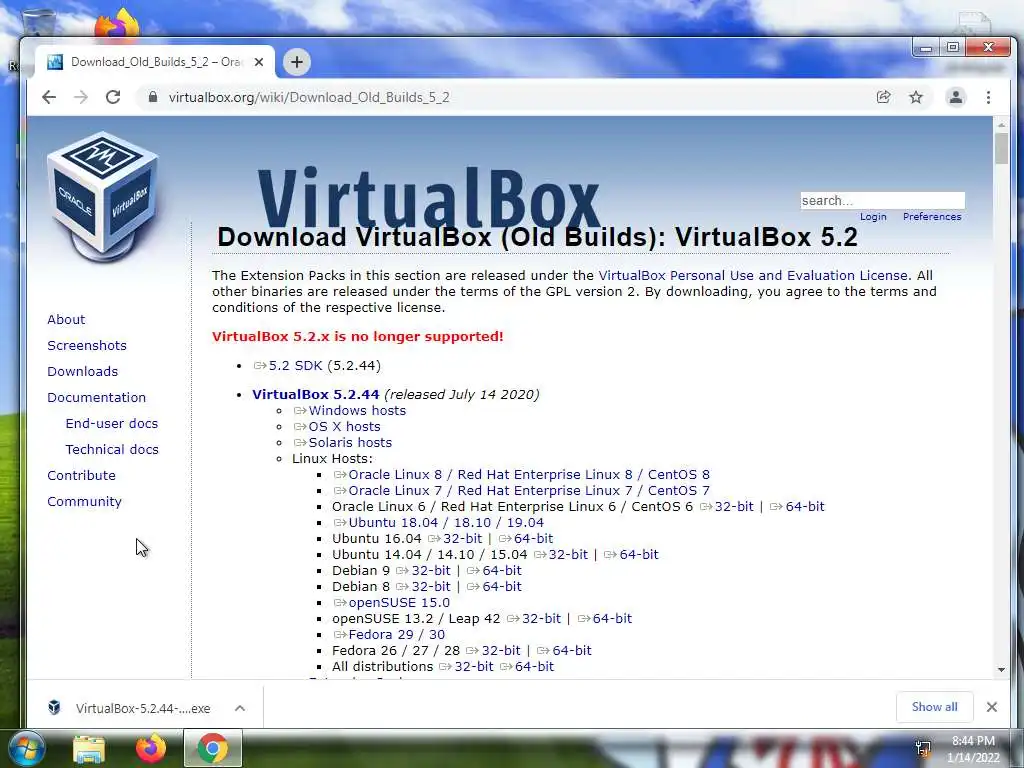Reload the page with the refresh icon
1024x768 pixels.
coord(113,97)
